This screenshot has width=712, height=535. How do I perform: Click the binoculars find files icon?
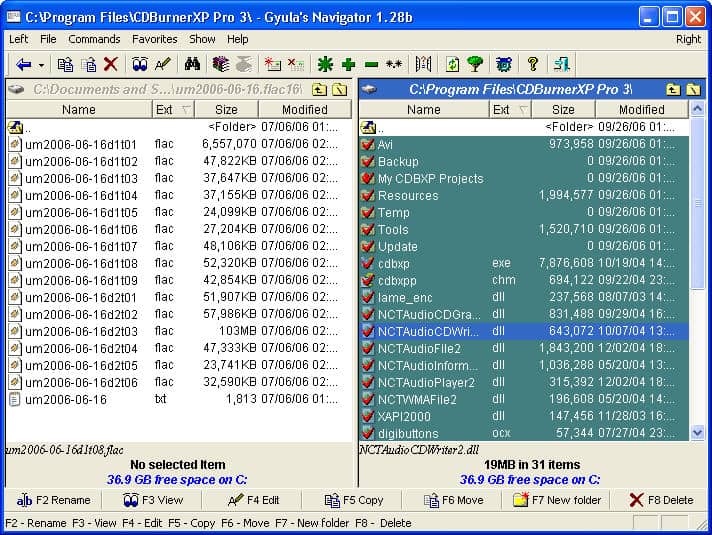point(192,64)
